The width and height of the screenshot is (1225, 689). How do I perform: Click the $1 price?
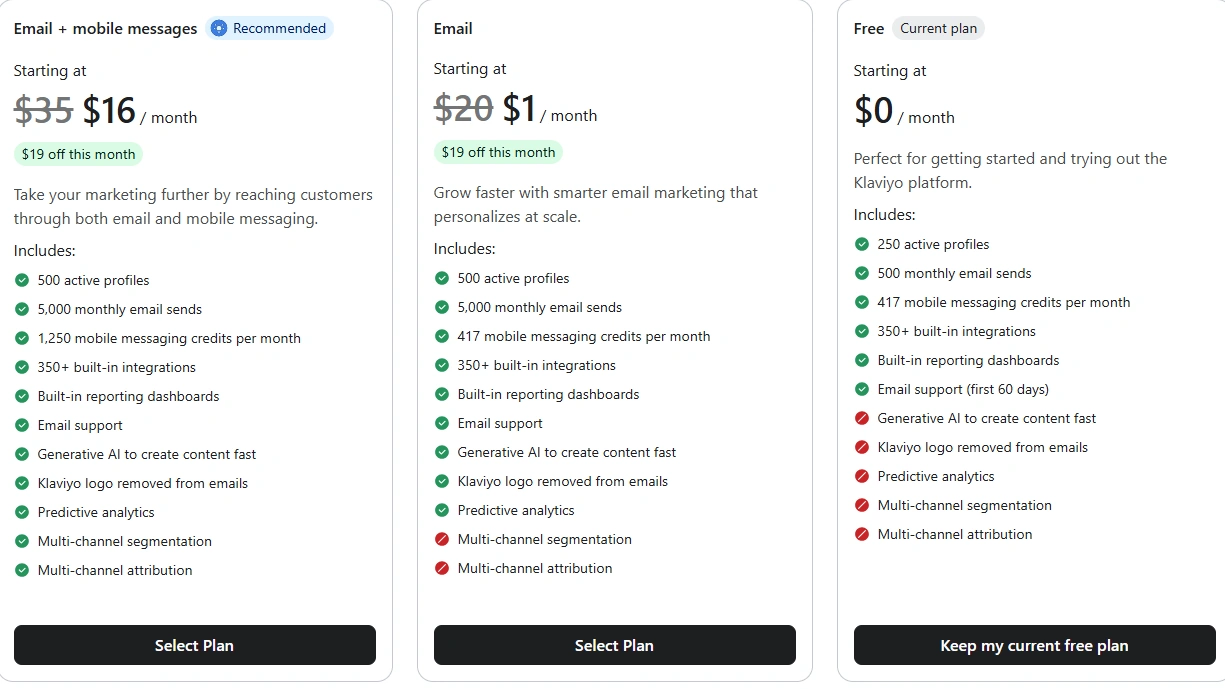tap(520, 108)
